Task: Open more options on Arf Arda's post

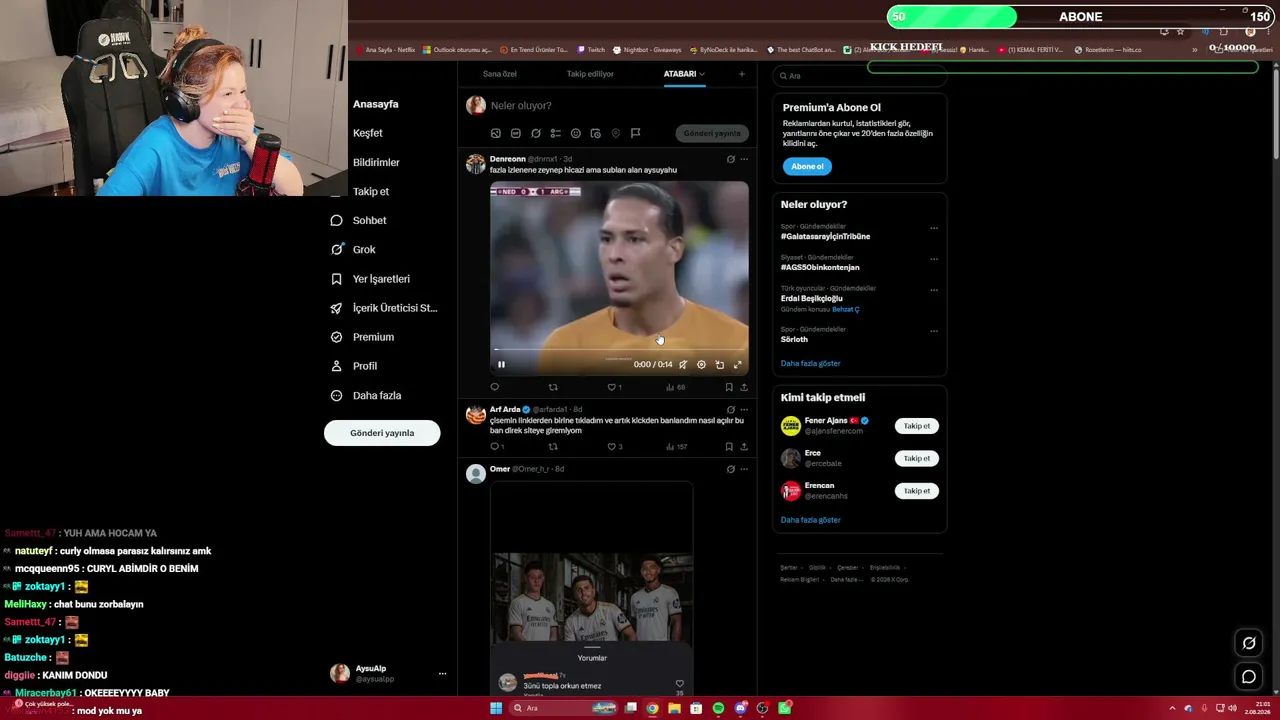Action: pos(744,410)
